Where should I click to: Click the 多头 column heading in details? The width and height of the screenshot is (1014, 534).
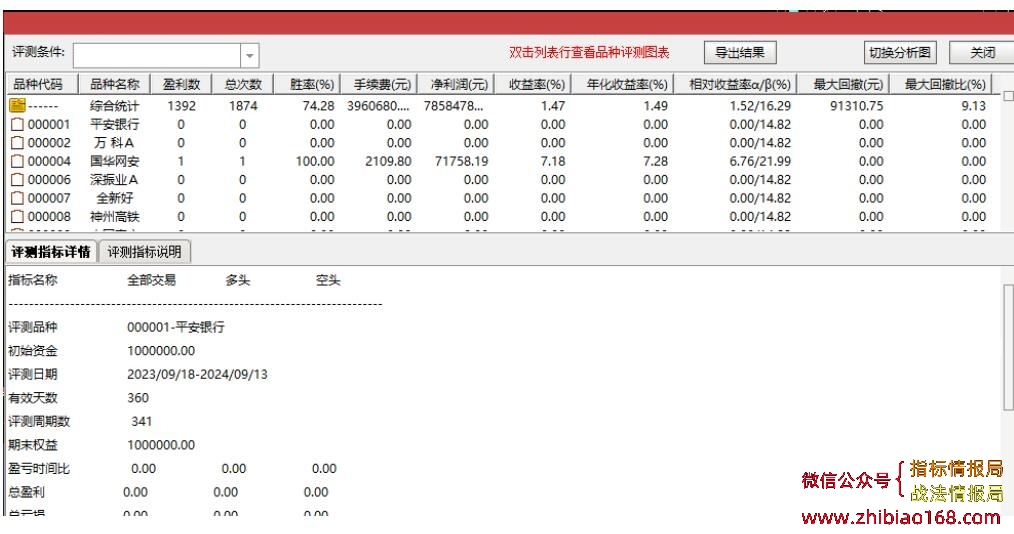237,281
